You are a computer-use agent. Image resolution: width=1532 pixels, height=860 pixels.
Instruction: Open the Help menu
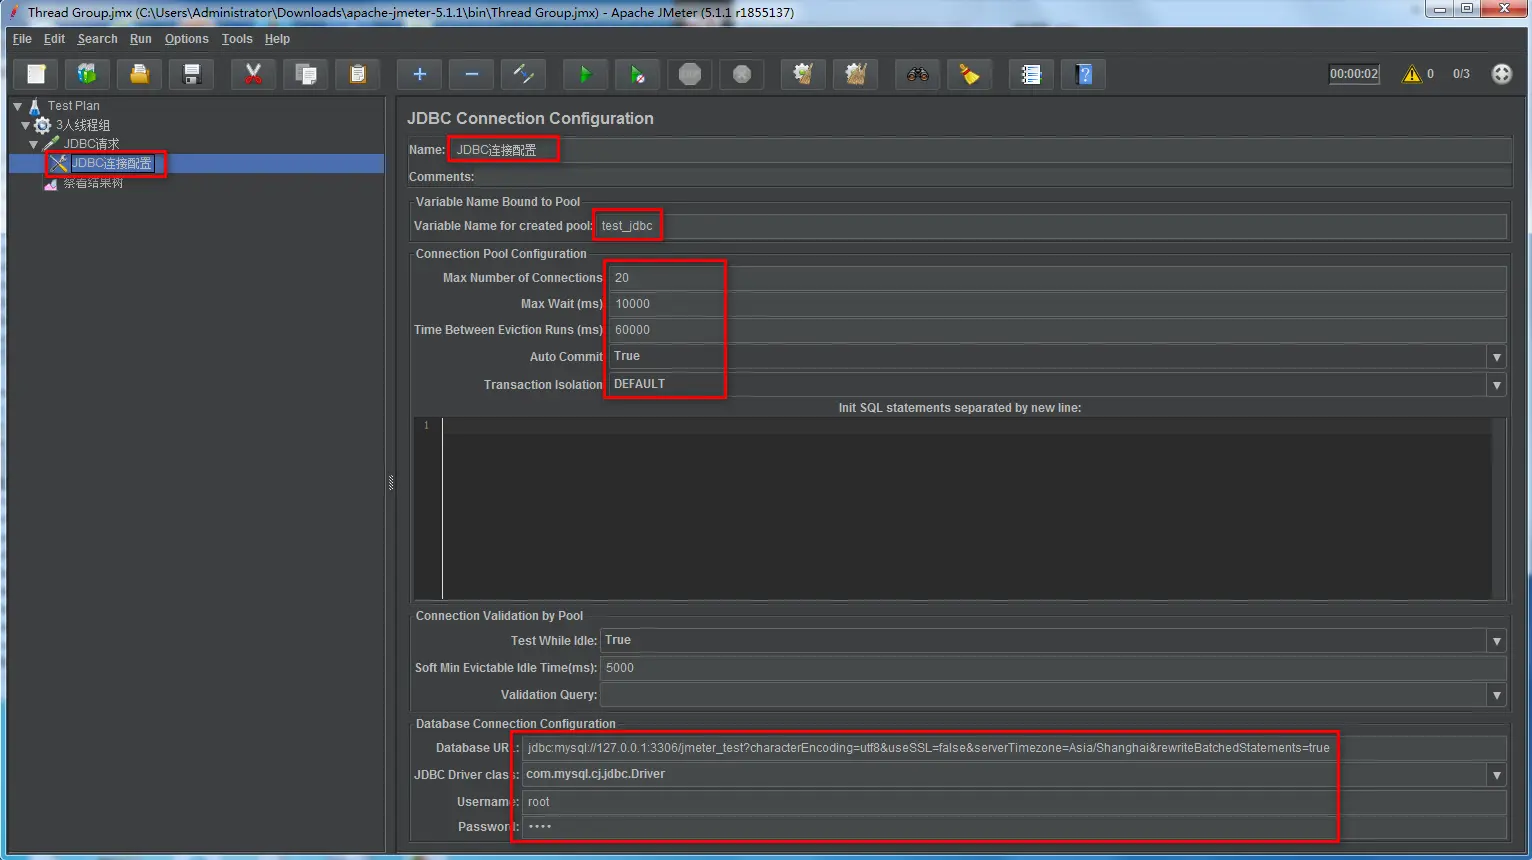tap(277, 39)
